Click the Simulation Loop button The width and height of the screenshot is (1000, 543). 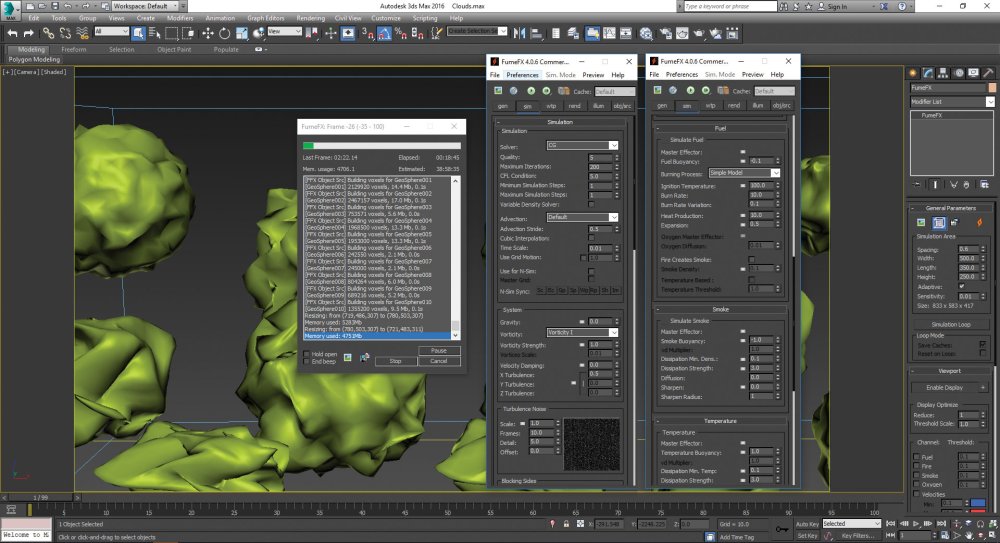coord(950,324)
